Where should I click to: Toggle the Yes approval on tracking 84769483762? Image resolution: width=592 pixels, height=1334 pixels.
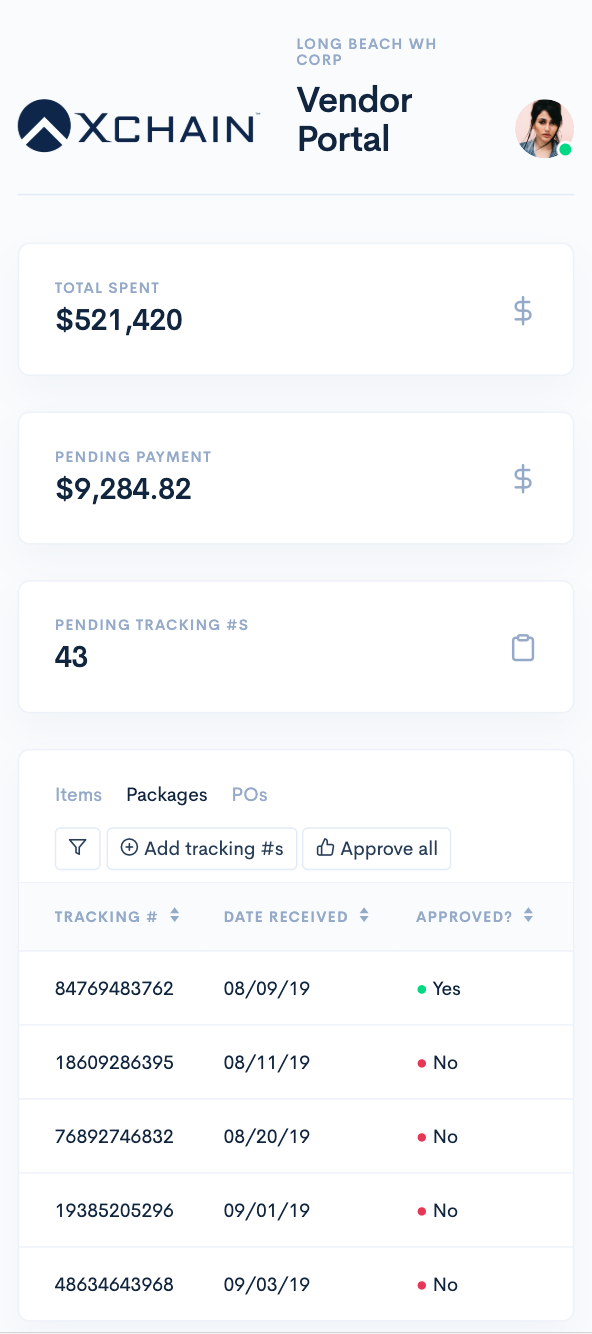point(440,988)
